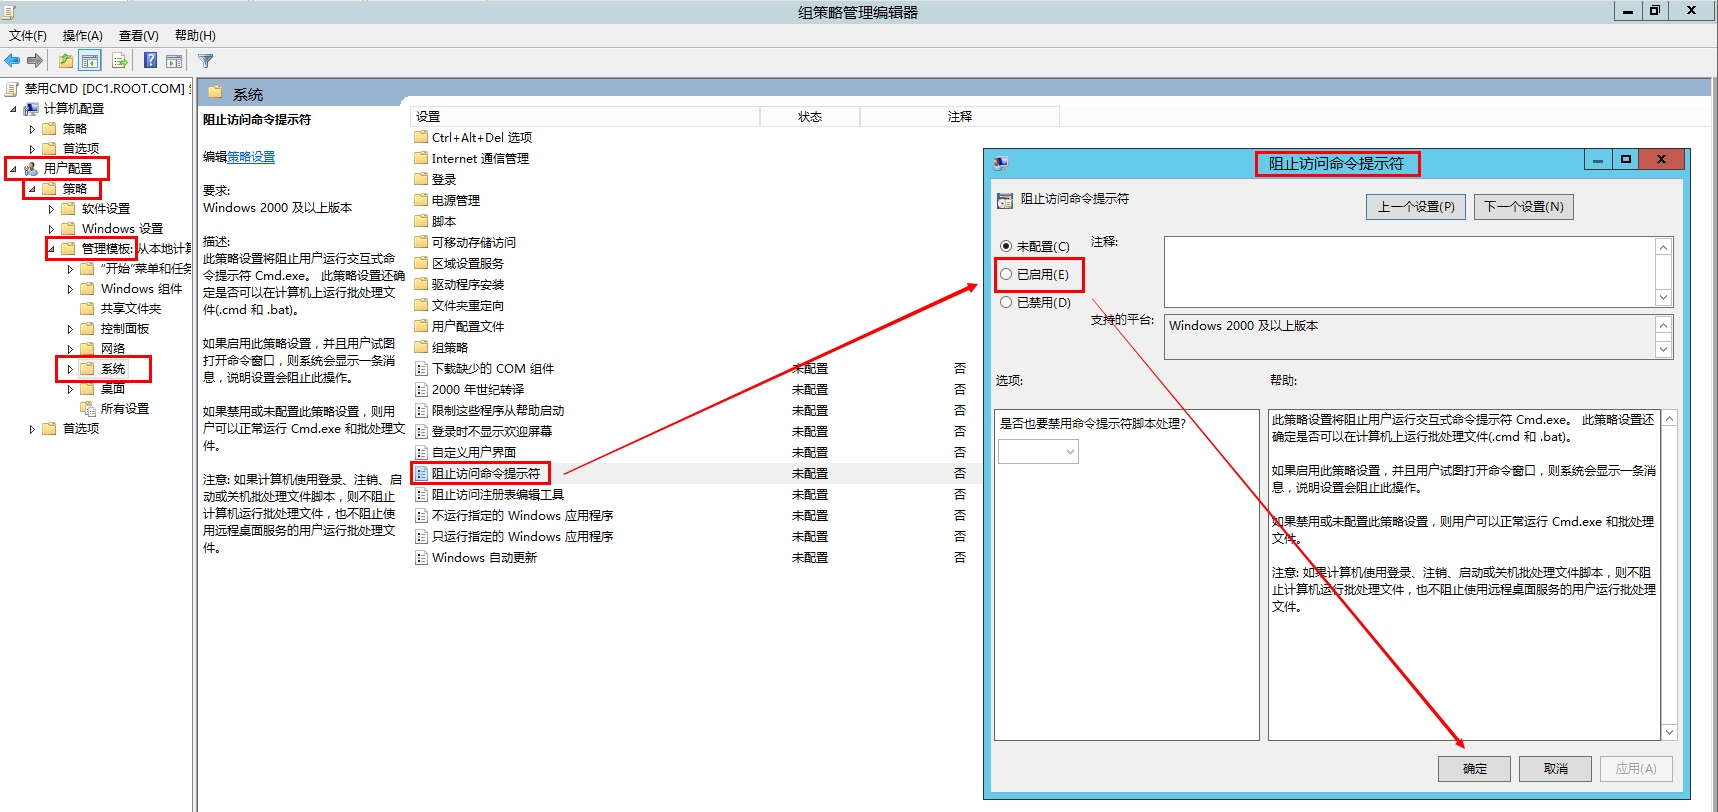Click the 确定 button in dialog
This screenshot has height=812, width=1718.
tap(1474, 768)
